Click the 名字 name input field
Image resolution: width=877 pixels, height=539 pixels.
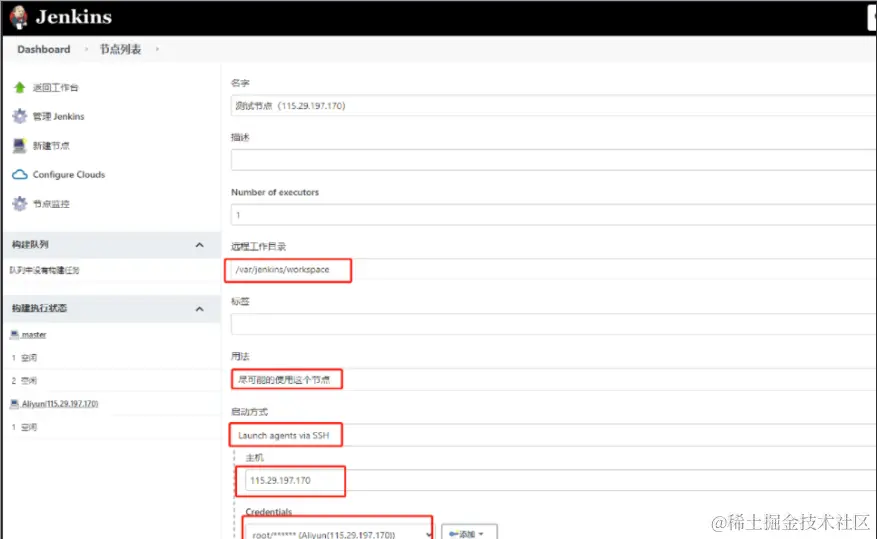[x=554, y=106]
